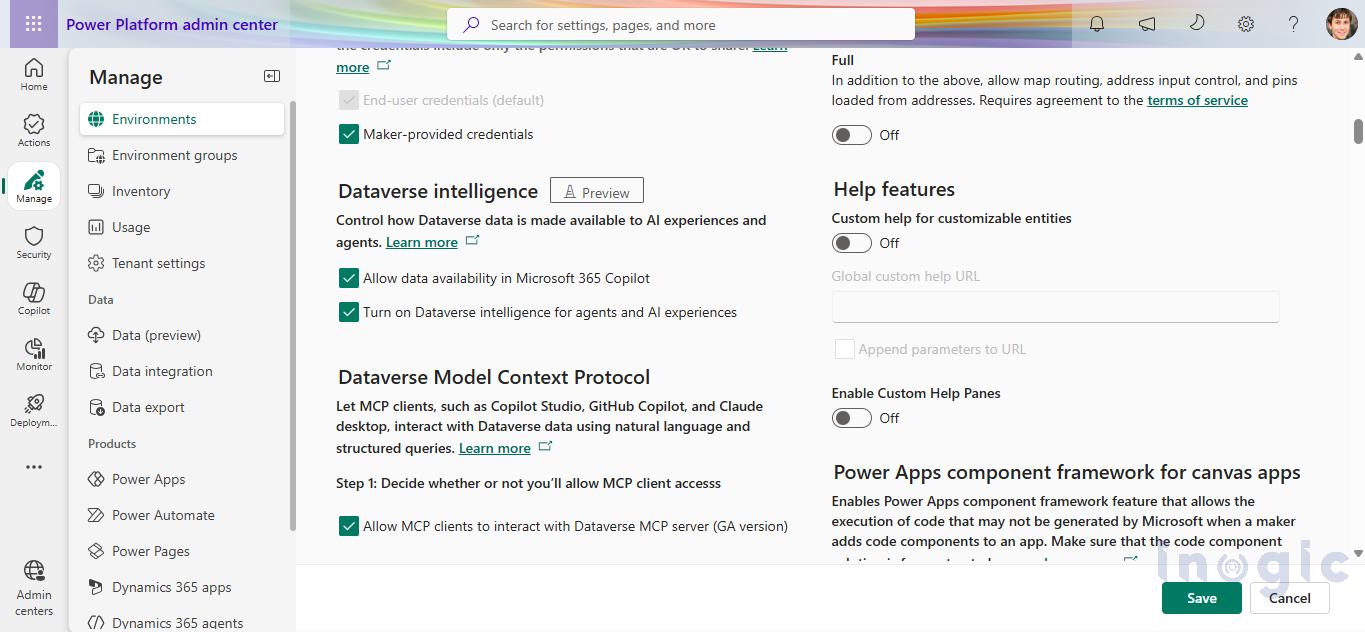Click the Preview badge button
This screenshot has height=632, width=1365.
(597, 191)
